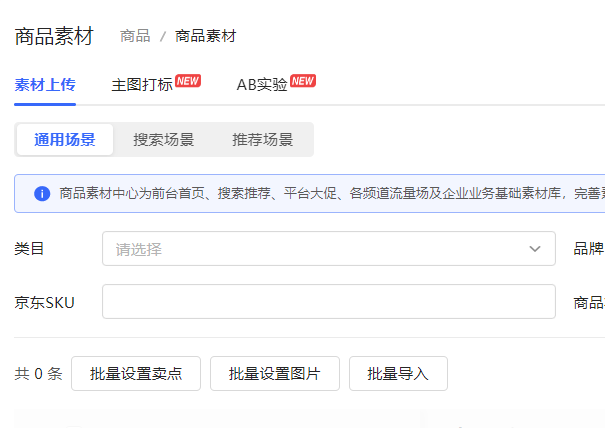Click the 共 0 条 result count text
Screen dimensions: 605x428
pyautogui.click(x=38, y=374)
